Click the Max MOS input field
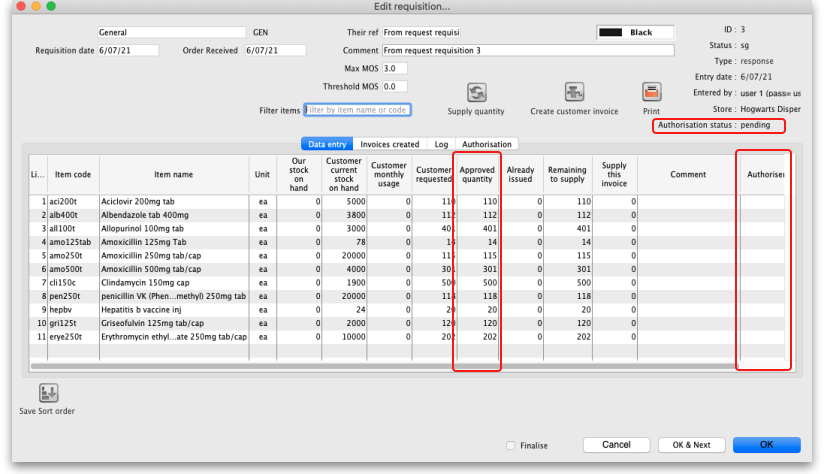 point(394,68)
